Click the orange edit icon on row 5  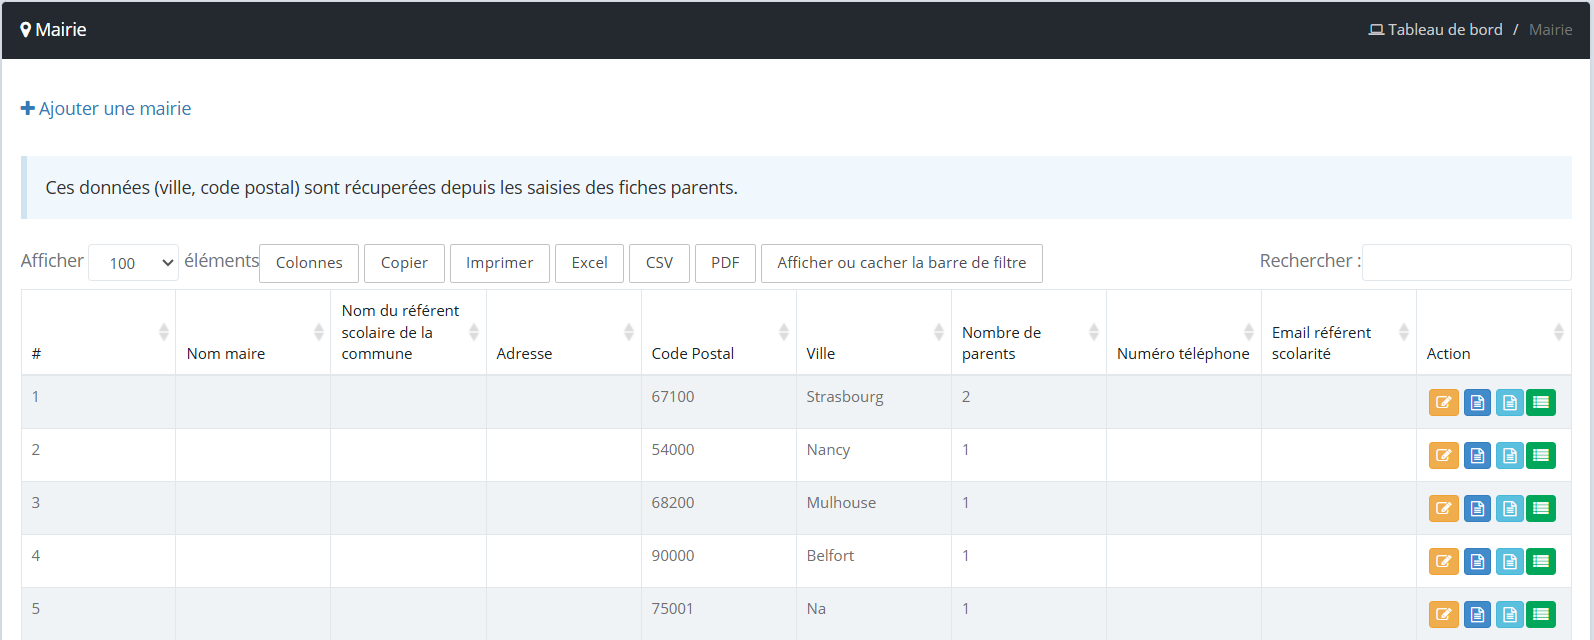click(x=1443, y=615)
